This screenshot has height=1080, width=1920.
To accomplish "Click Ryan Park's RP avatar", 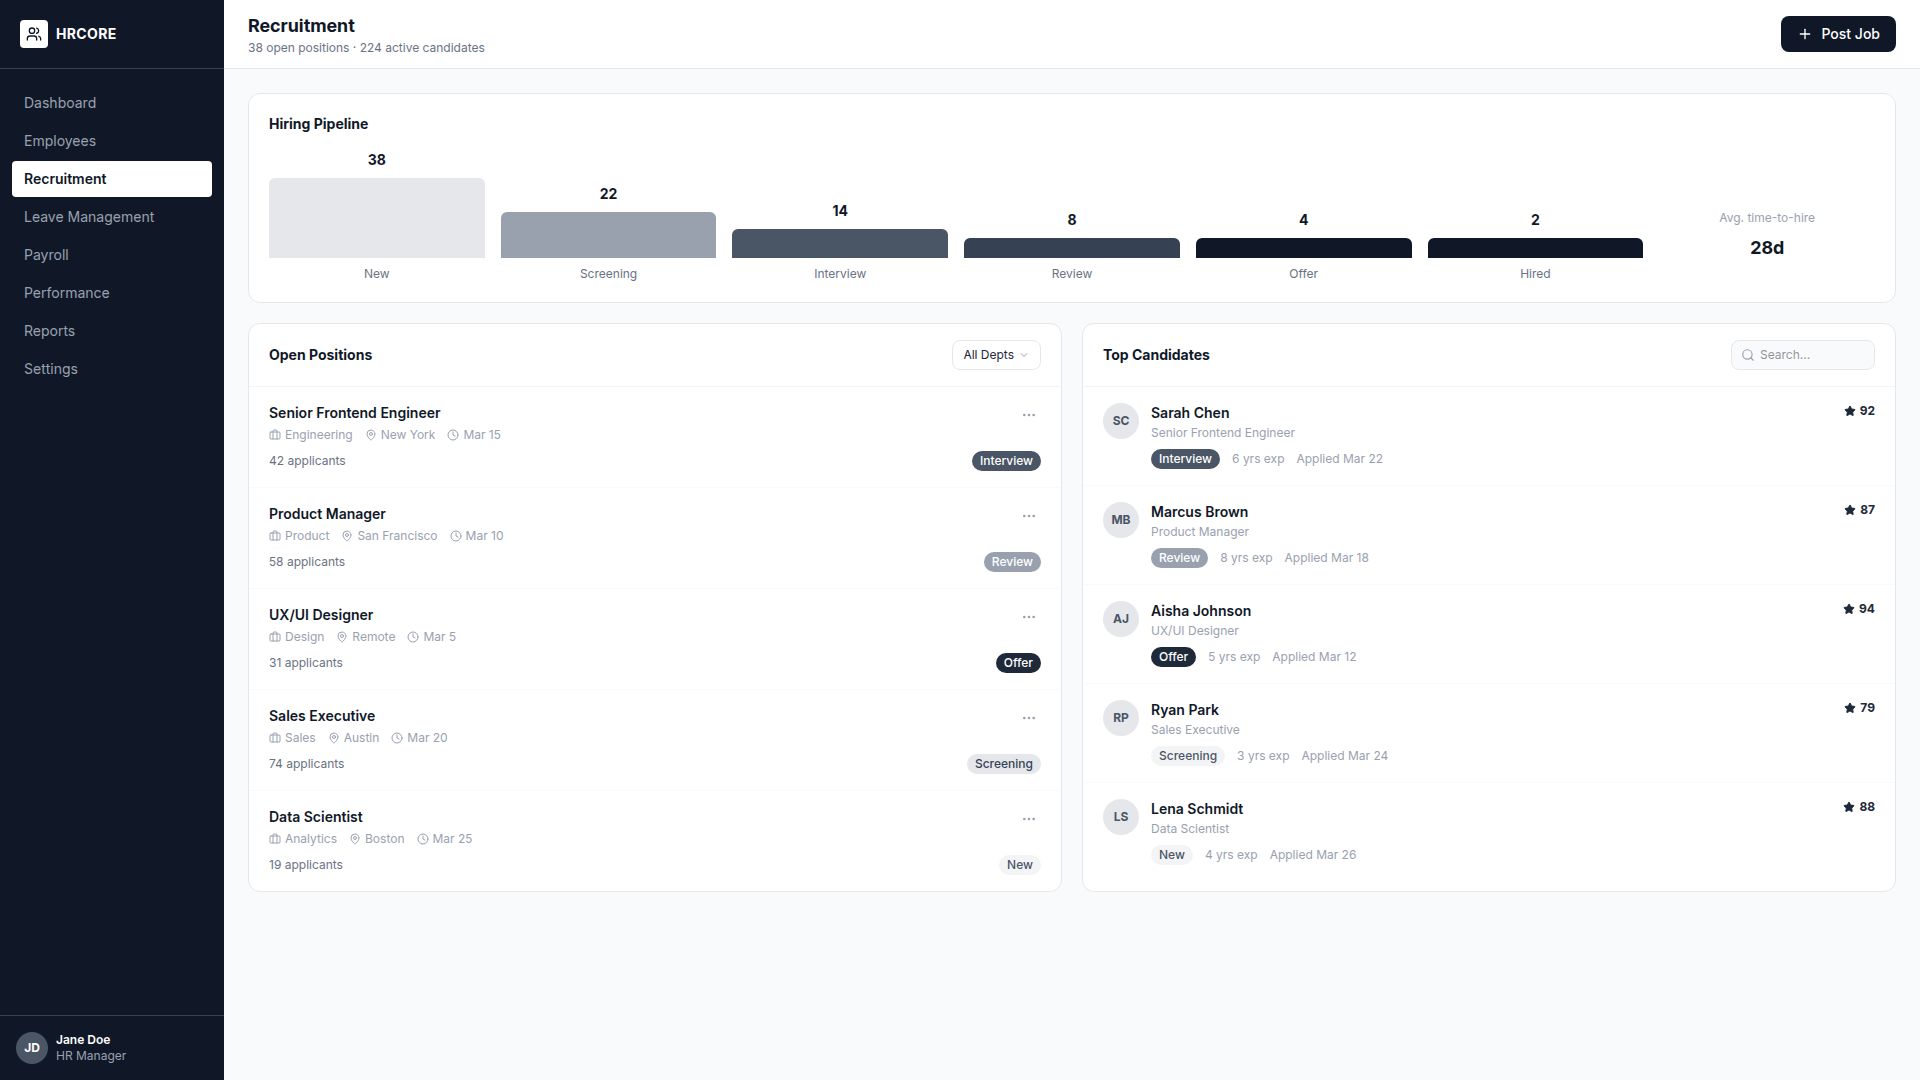I will pyautogui.click(x=1120, y=718).
